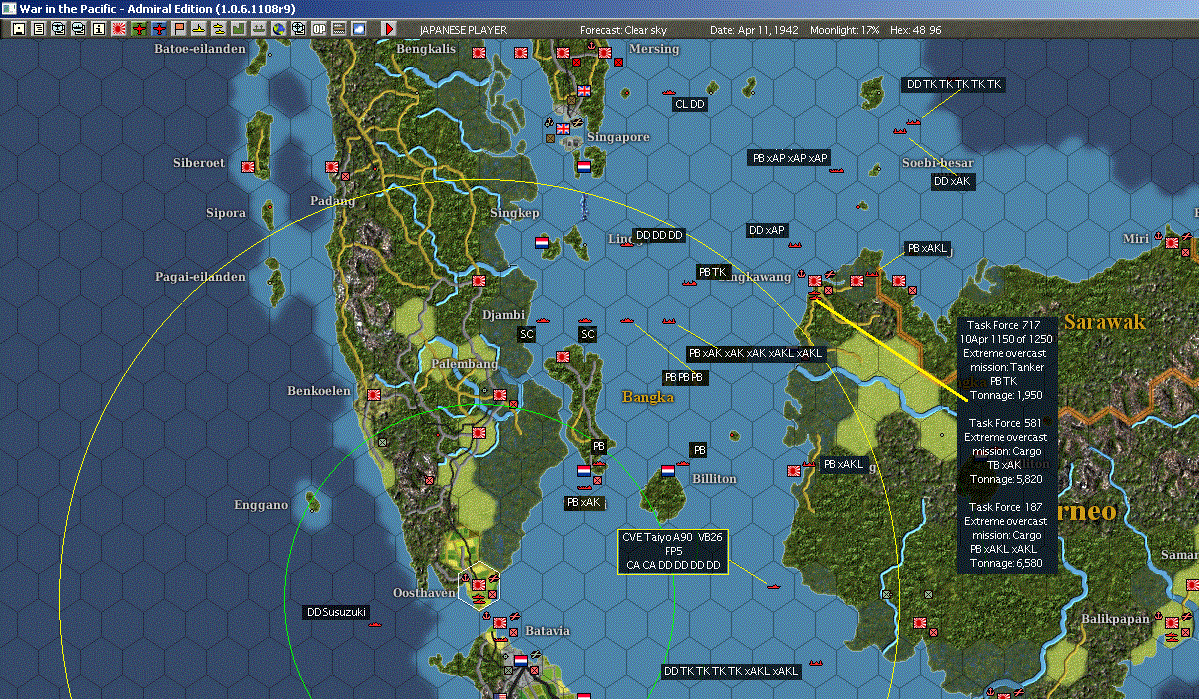Click the railroad track toolbar icon
The image size is (1199, 699).
(x=338, y=29)
